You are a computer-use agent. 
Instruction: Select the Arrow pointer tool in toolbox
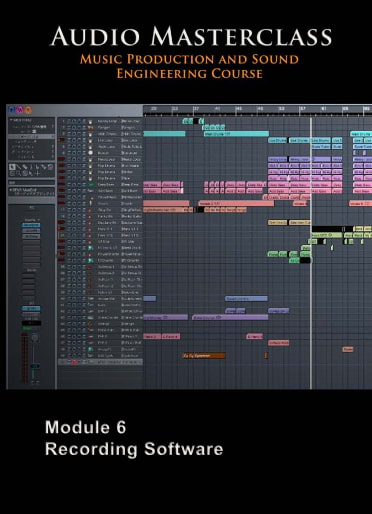[x=12, y=167]
